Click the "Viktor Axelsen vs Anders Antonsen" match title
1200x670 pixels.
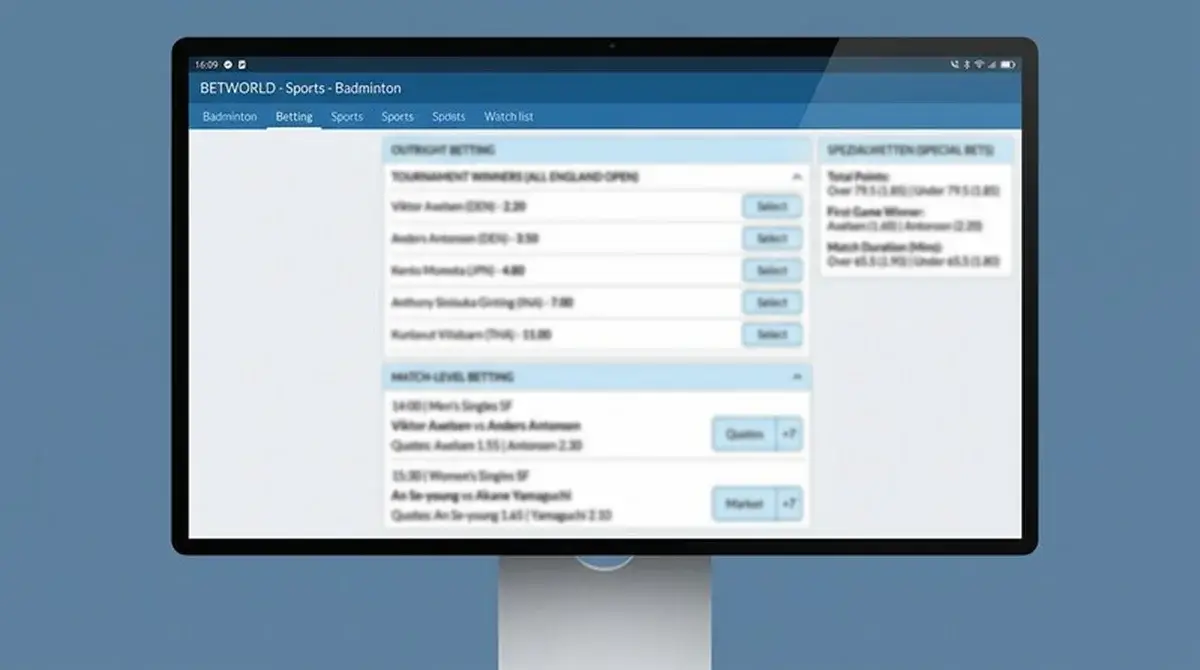(486, 426)
